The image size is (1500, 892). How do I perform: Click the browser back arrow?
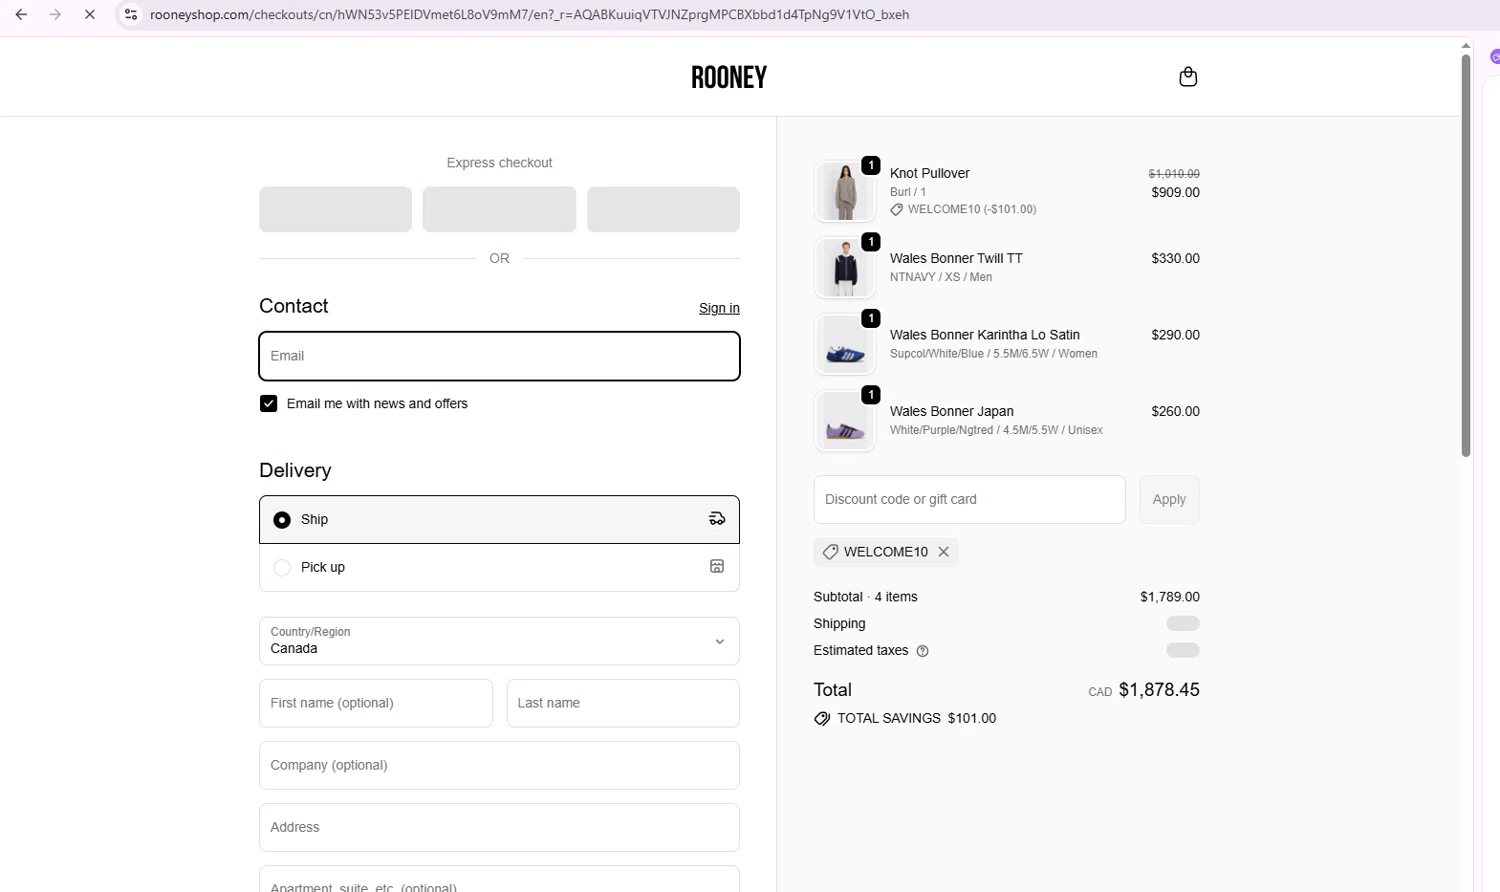tap(21, 15)
